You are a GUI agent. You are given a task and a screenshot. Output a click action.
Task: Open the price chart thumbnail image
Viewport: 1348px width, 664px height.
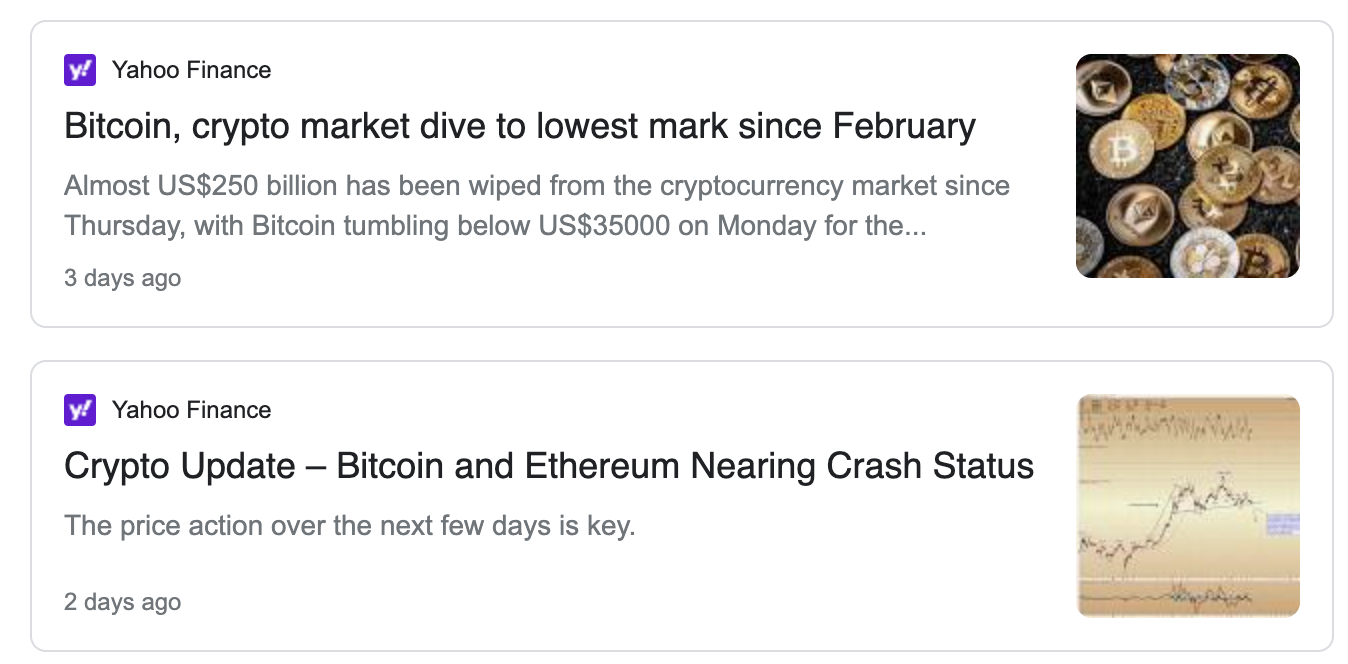click(1187, 506)
